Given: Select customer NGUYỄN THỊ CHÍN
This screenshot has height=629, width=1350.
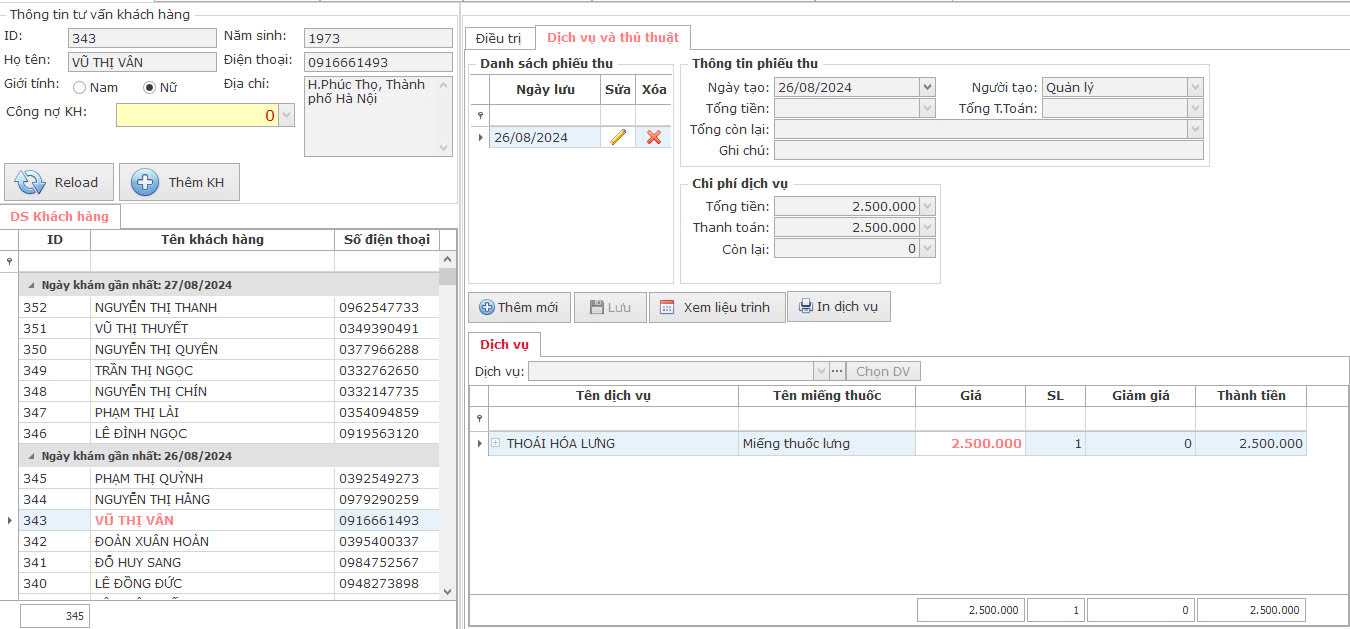Looking at the screenshot, I should point(151,391).
